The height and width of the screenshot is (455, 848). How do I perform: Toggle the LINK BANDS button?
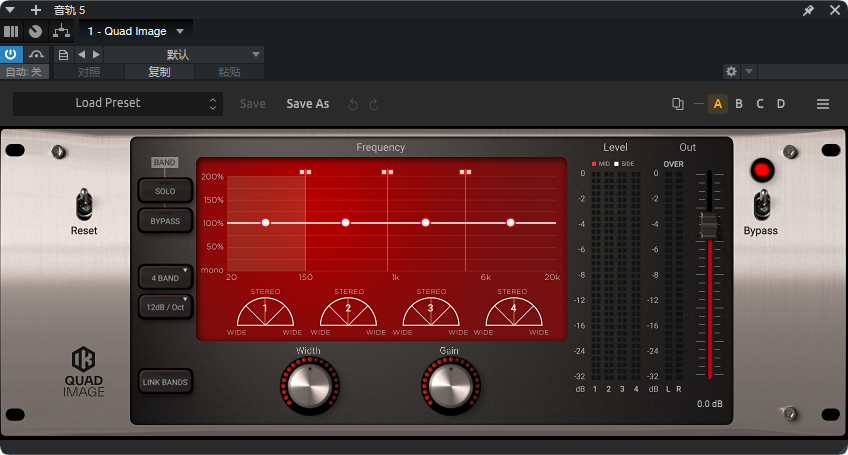pos(165,382)
